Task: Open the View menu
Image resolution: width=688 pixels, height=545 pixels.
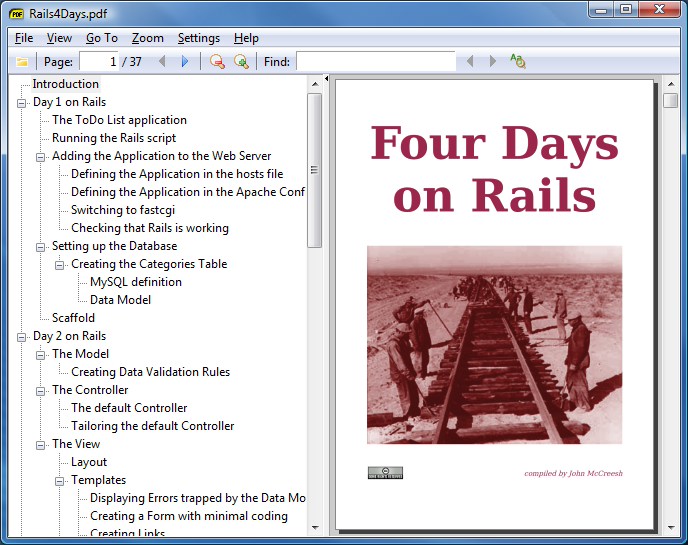Action: [x=59, y=38]
